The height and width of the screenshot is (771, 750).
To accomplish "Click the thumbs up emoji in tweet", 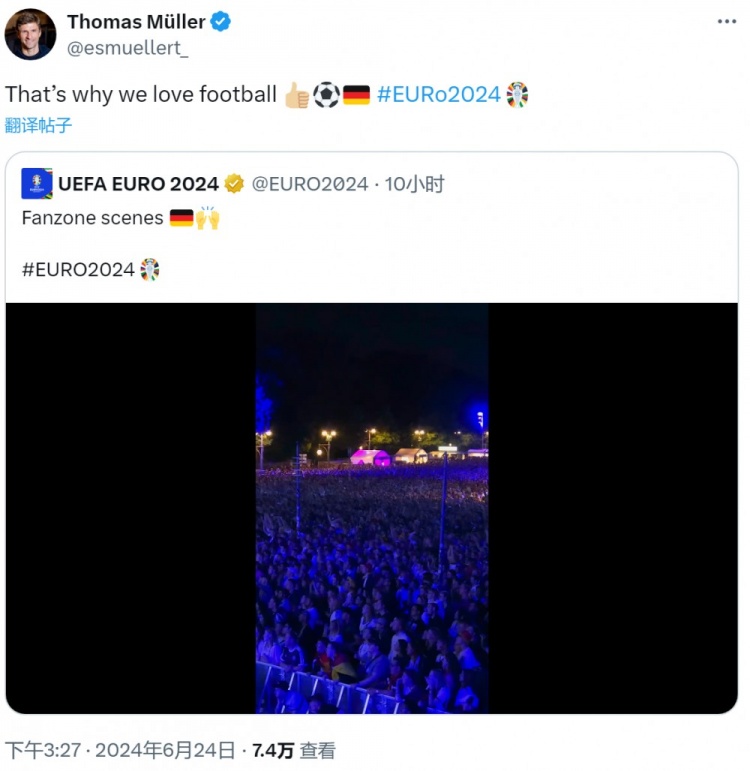I will coord(297,94).
